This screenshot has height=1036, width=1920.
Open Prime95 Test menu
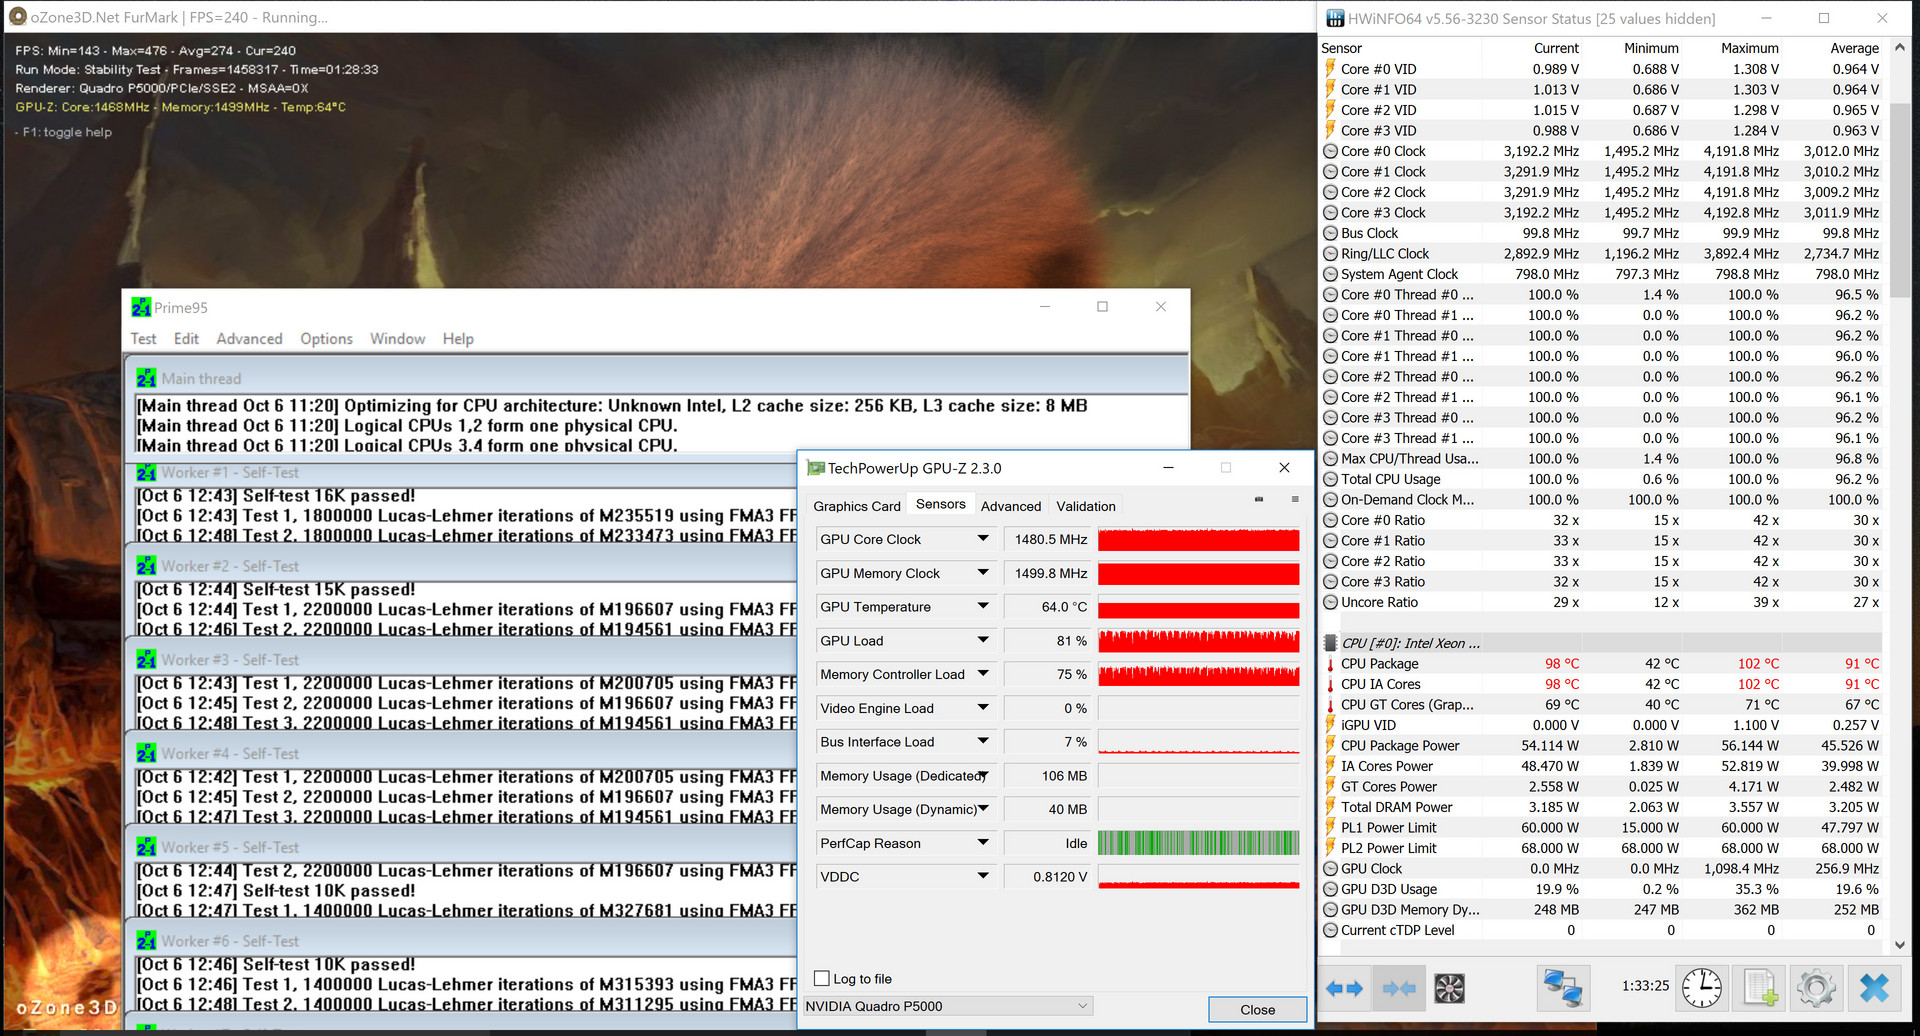pos(143,339)
